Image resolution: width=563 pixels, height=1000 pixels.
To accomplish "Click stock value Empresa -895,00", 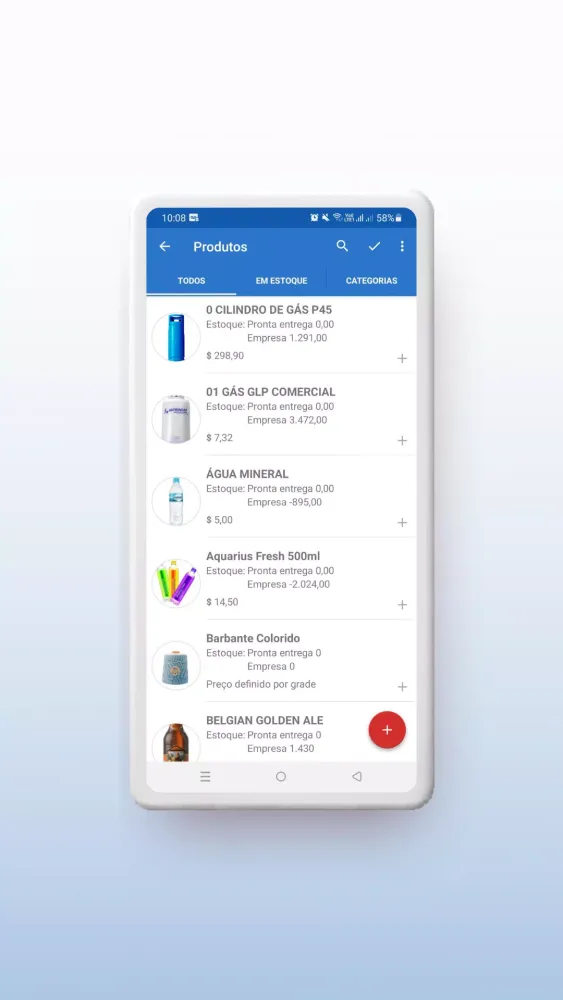I will [x=284, y=503].
